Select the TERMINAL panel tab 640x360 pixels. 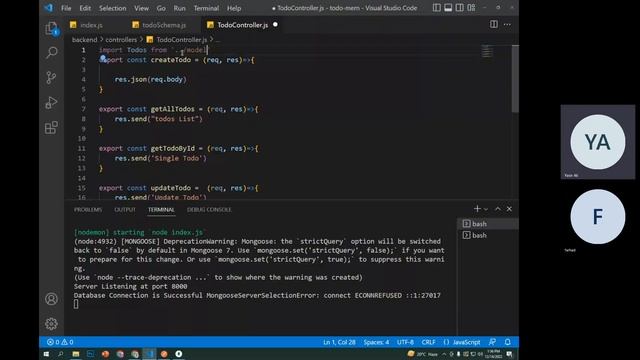pos(161,209)
